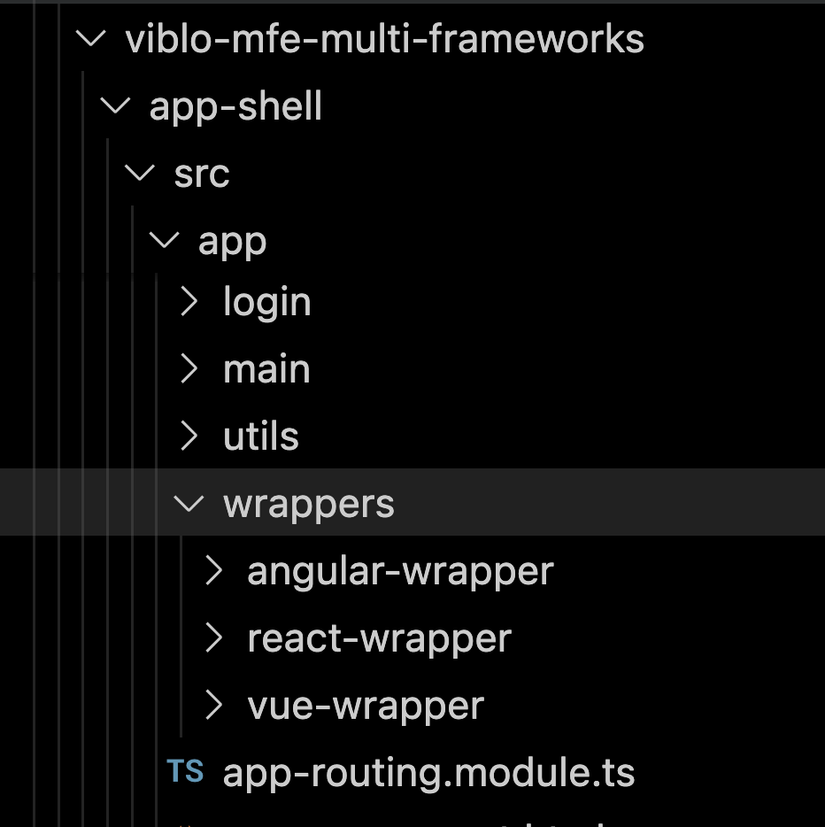
Task: Expand the angular-wrapper folder
Action: (213, 570)
